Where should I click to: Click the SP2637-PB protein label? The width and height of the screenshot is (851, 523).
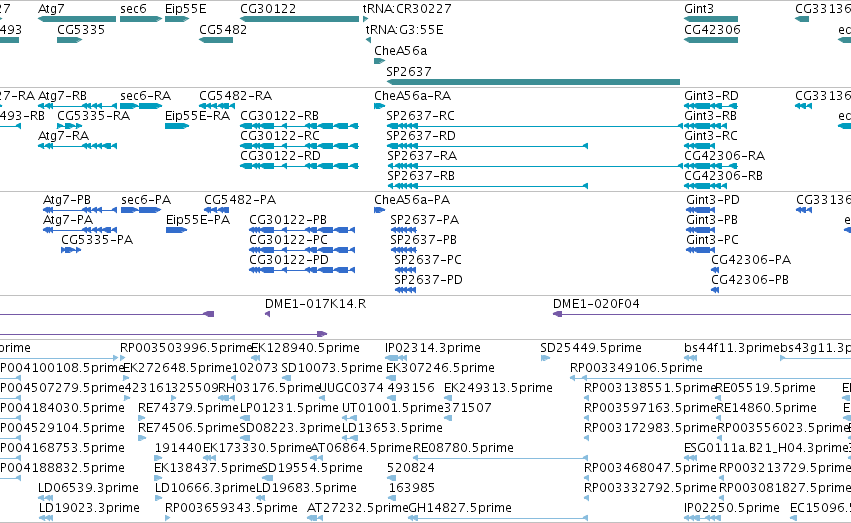tap(423, 240)
